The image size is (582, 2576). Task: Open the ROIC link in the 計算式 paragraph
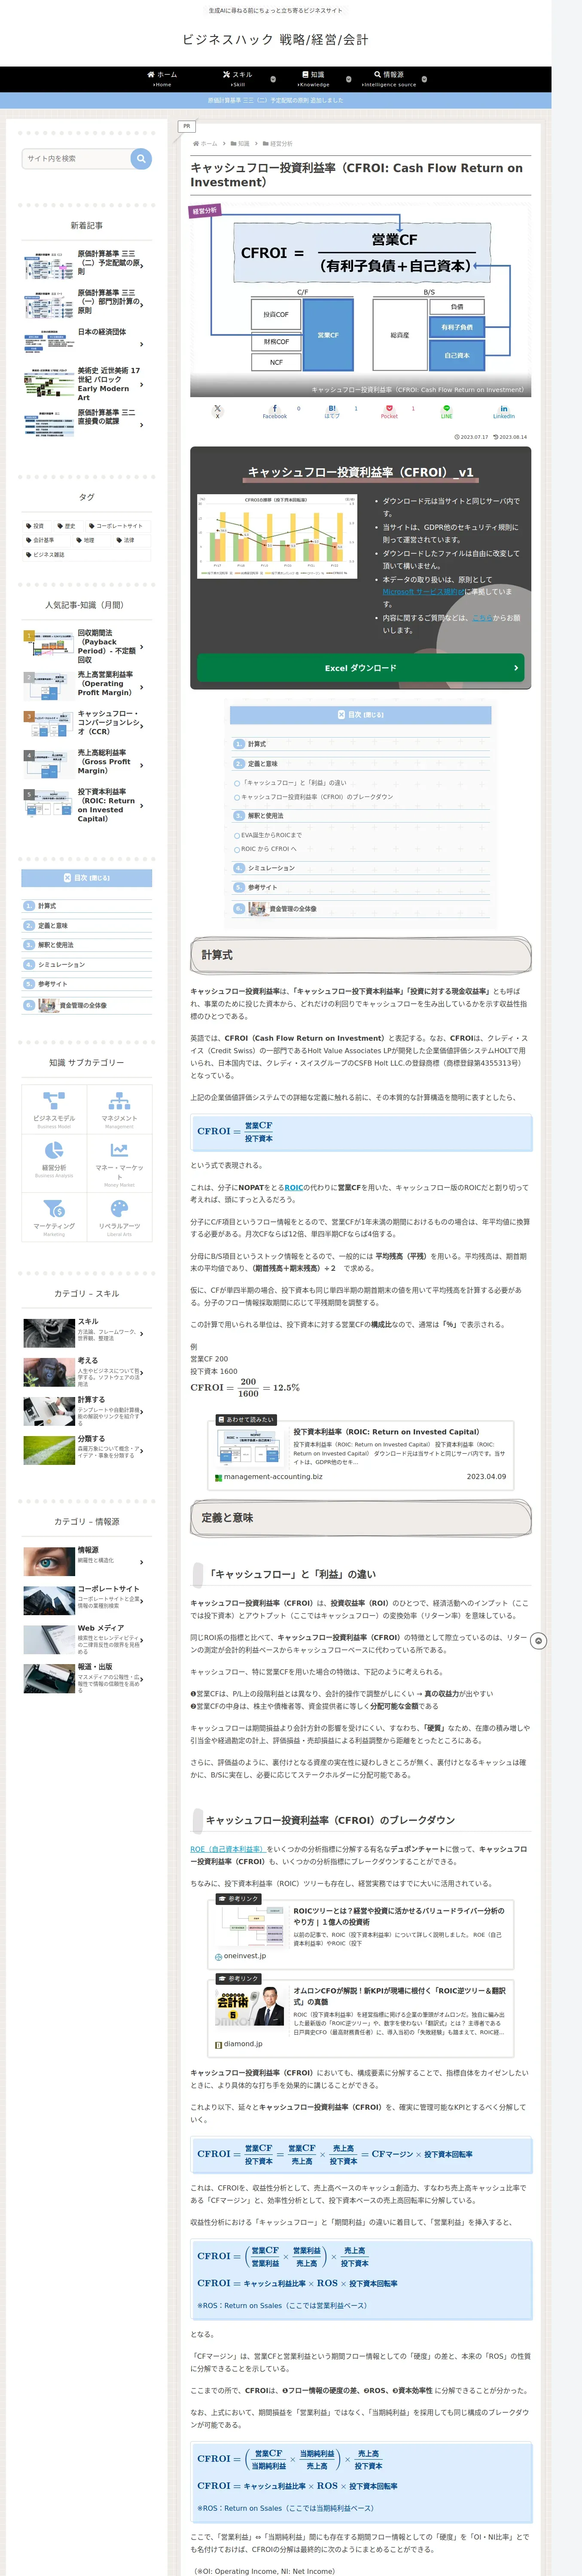coord(293,1187)
